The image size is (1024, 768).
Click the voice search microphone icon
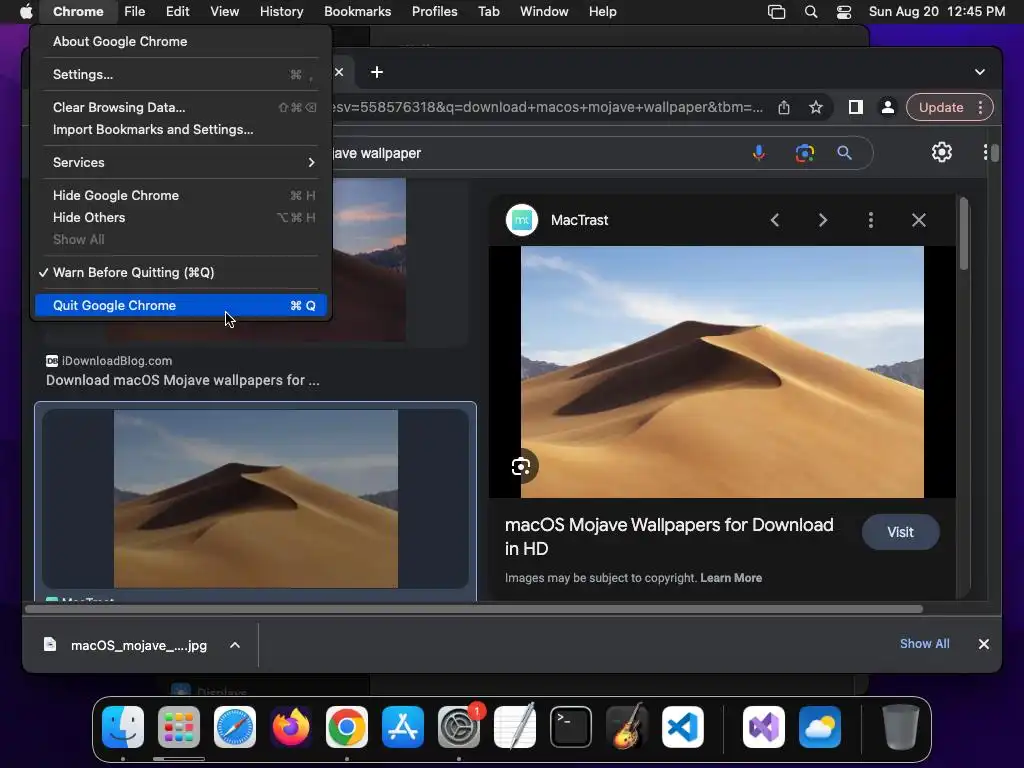point(759,153)
